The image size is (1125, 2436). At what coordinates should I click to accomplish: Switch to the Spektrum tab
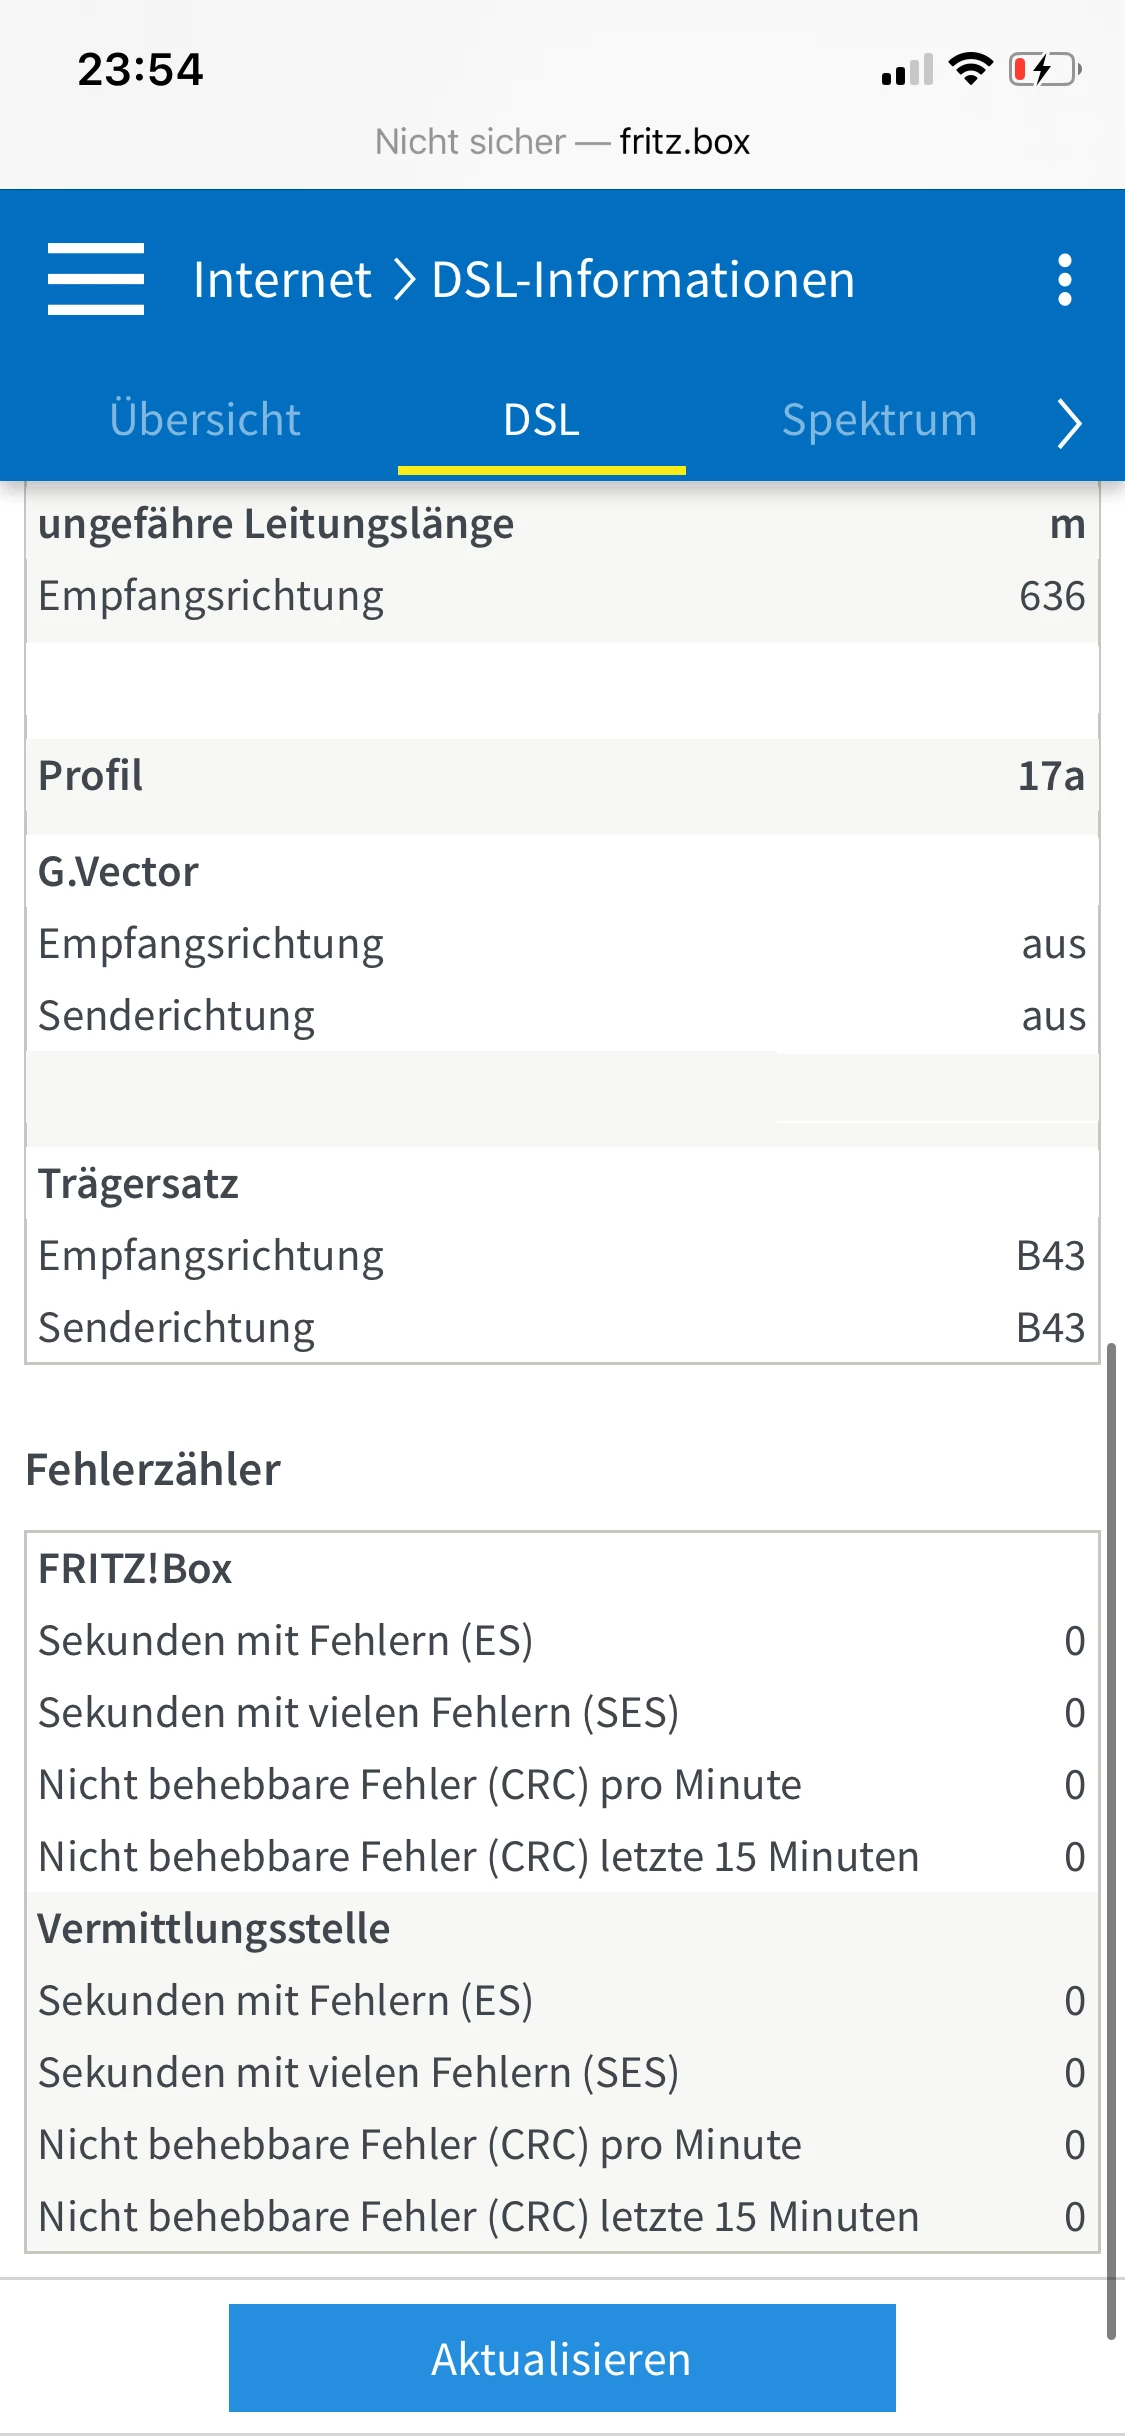(879, 420)
